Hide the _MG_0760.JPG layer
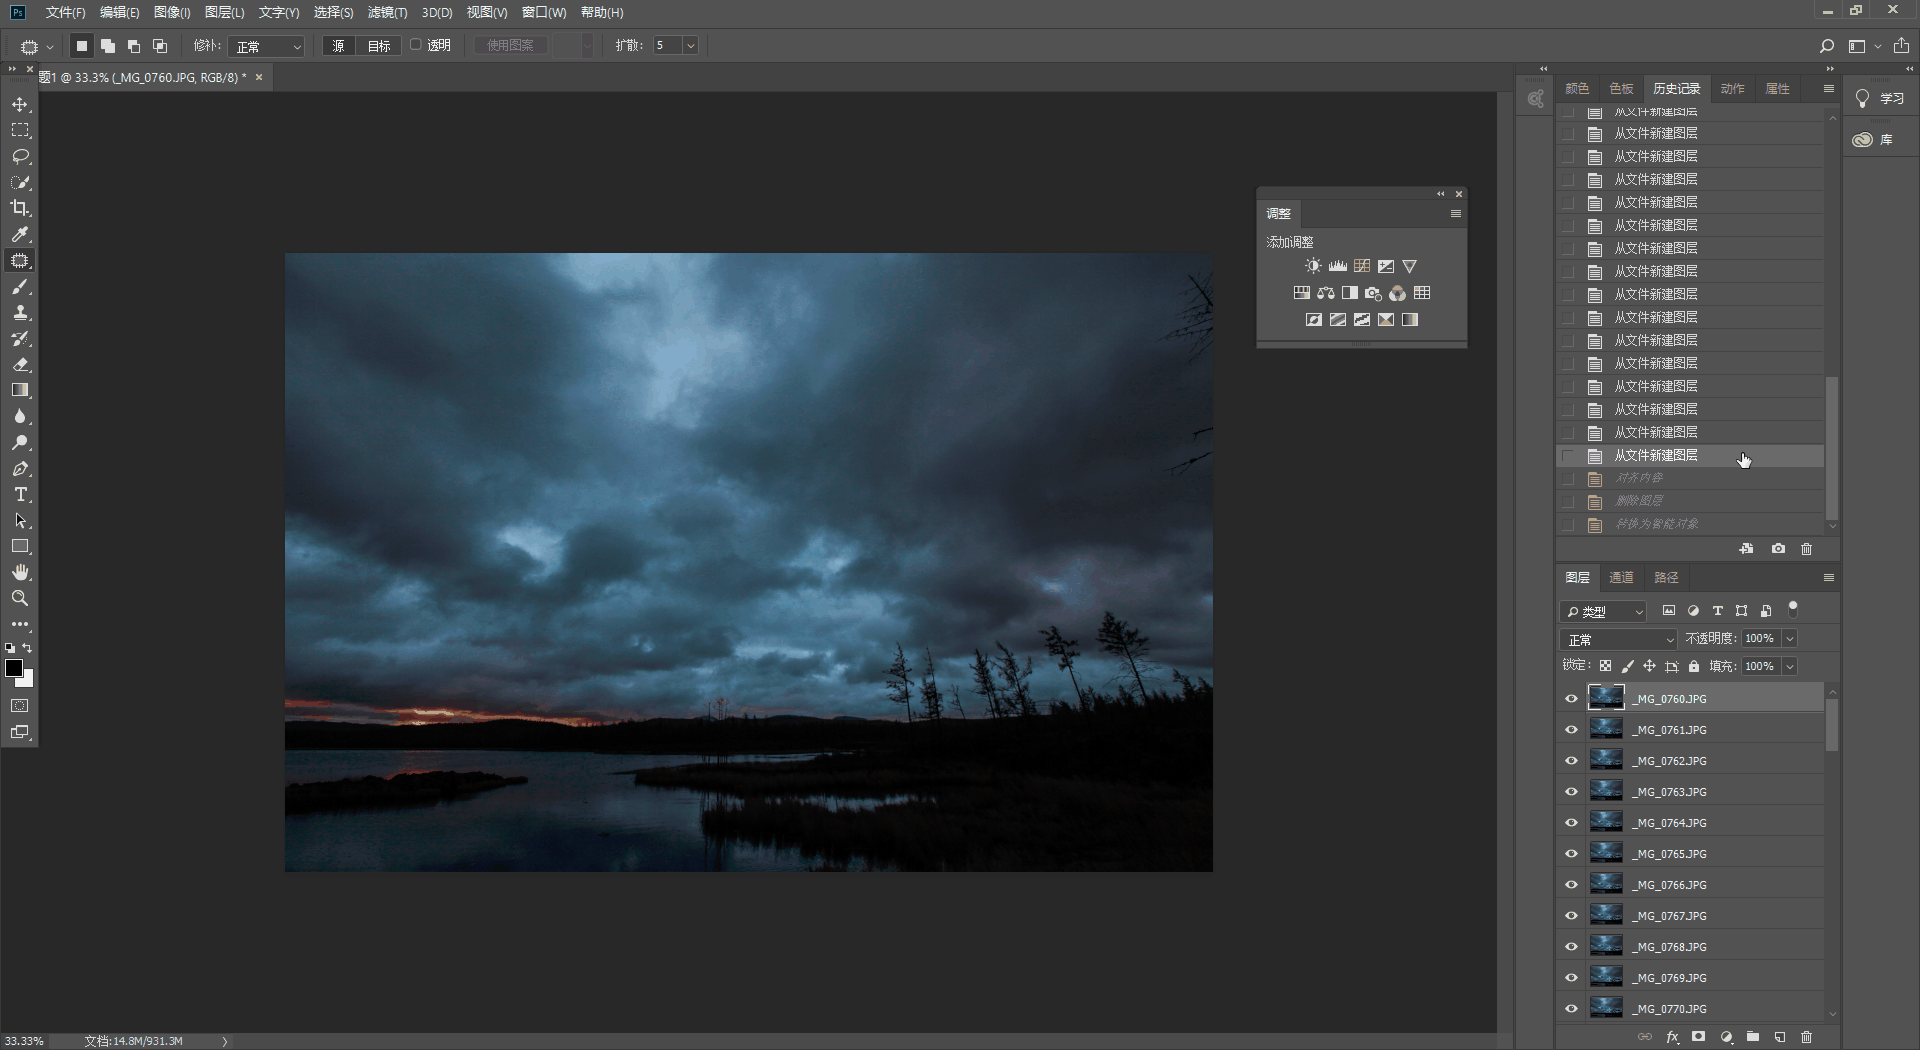This screenshot has width=1920, height=1050. coord(1571,699)
